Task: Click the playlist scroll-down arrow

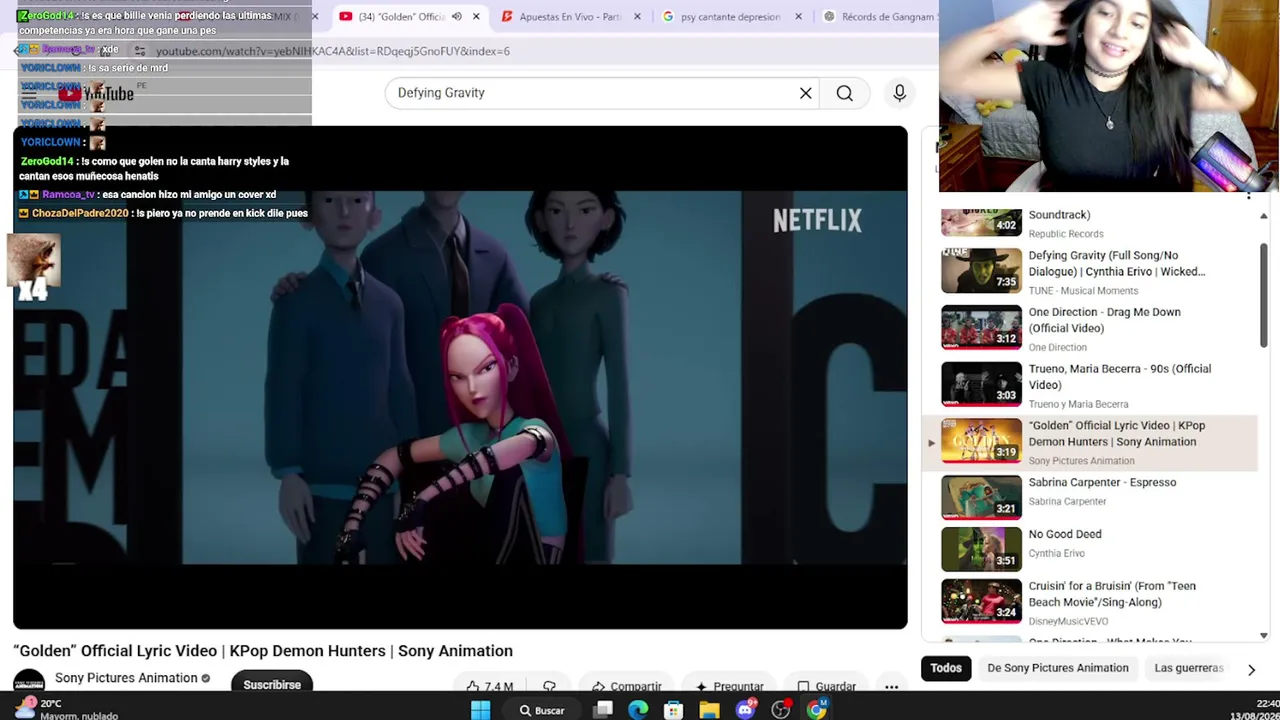Action: point(1264,635)
